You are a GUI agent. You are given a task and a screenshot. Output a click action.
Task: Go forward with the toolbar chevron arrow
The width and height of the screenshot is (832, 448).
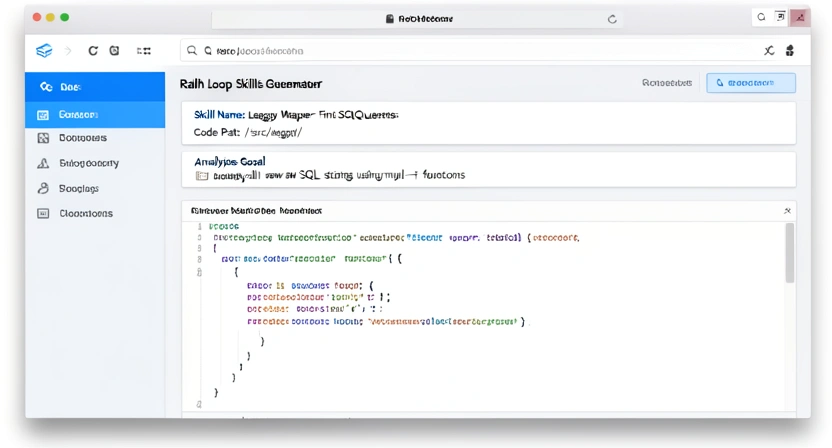point(68,51)
